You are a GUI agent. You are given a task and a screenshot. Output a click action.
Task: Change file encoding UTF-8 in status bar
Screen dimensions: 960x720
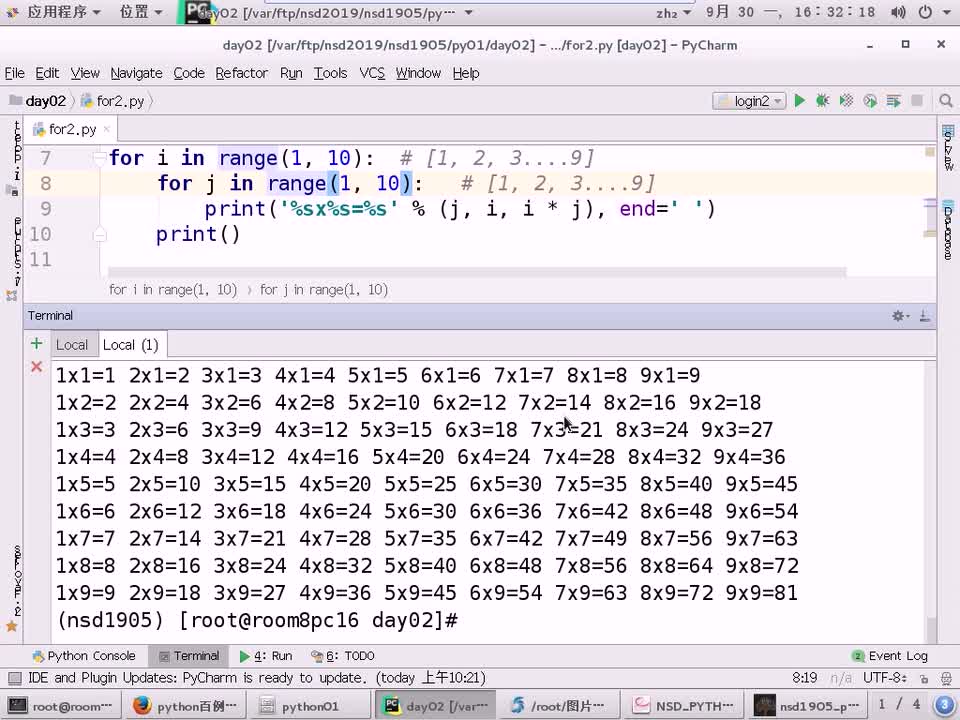click(x=884, y=678)
